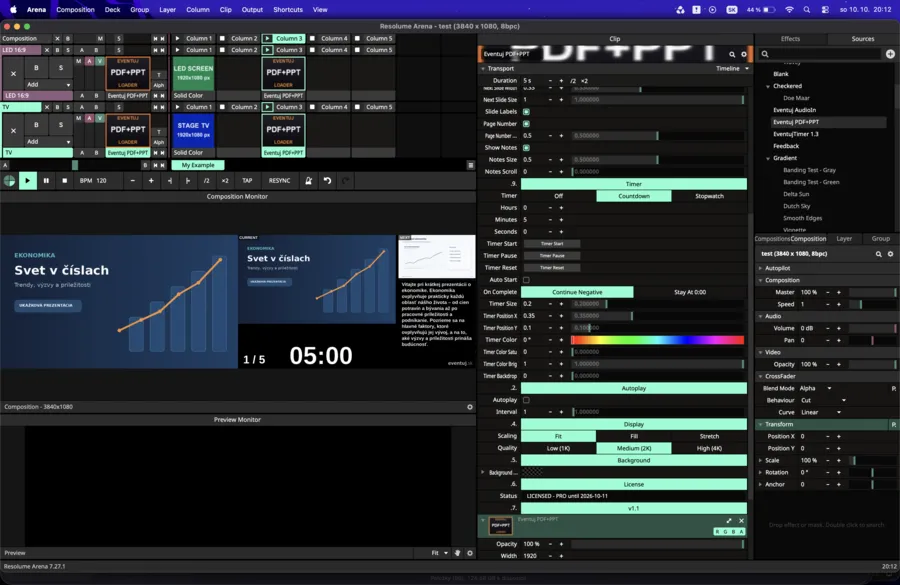Click the TAP tempo button
The width and height of the screenshot is (900, 585).
[x=247, y=180]
